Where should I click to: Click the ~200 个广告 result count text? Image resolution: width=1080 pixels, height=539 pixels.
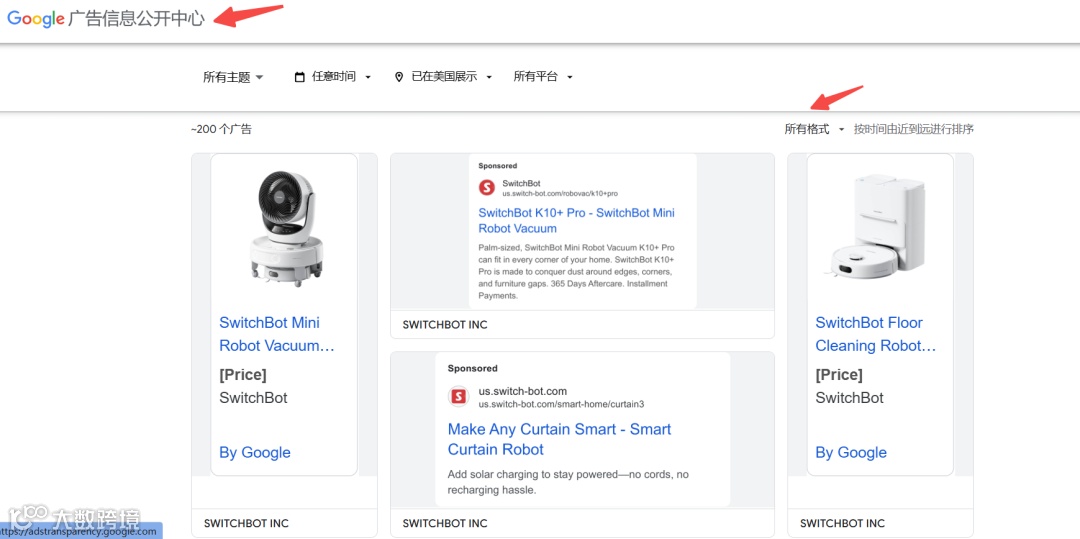pos(221,129)
